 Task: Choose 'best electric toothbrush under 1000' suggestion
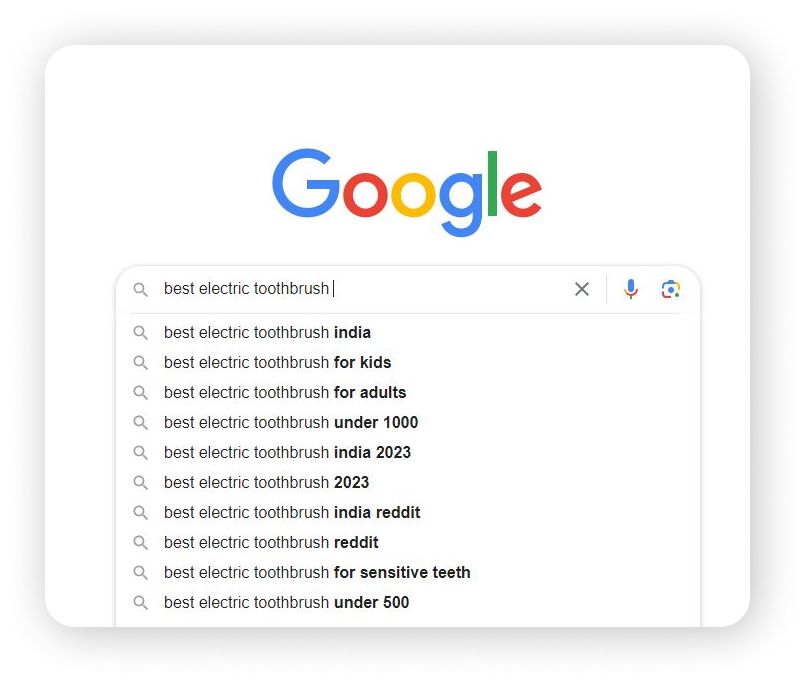tap(408, 423)
